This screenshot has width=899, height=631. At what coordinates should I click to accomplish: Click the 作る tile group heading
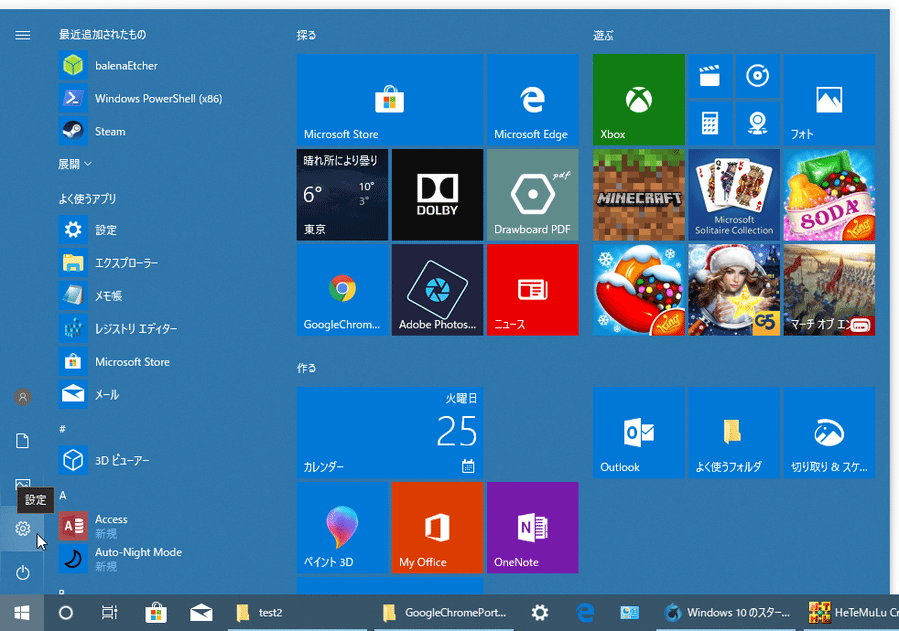tap(306, 368)
